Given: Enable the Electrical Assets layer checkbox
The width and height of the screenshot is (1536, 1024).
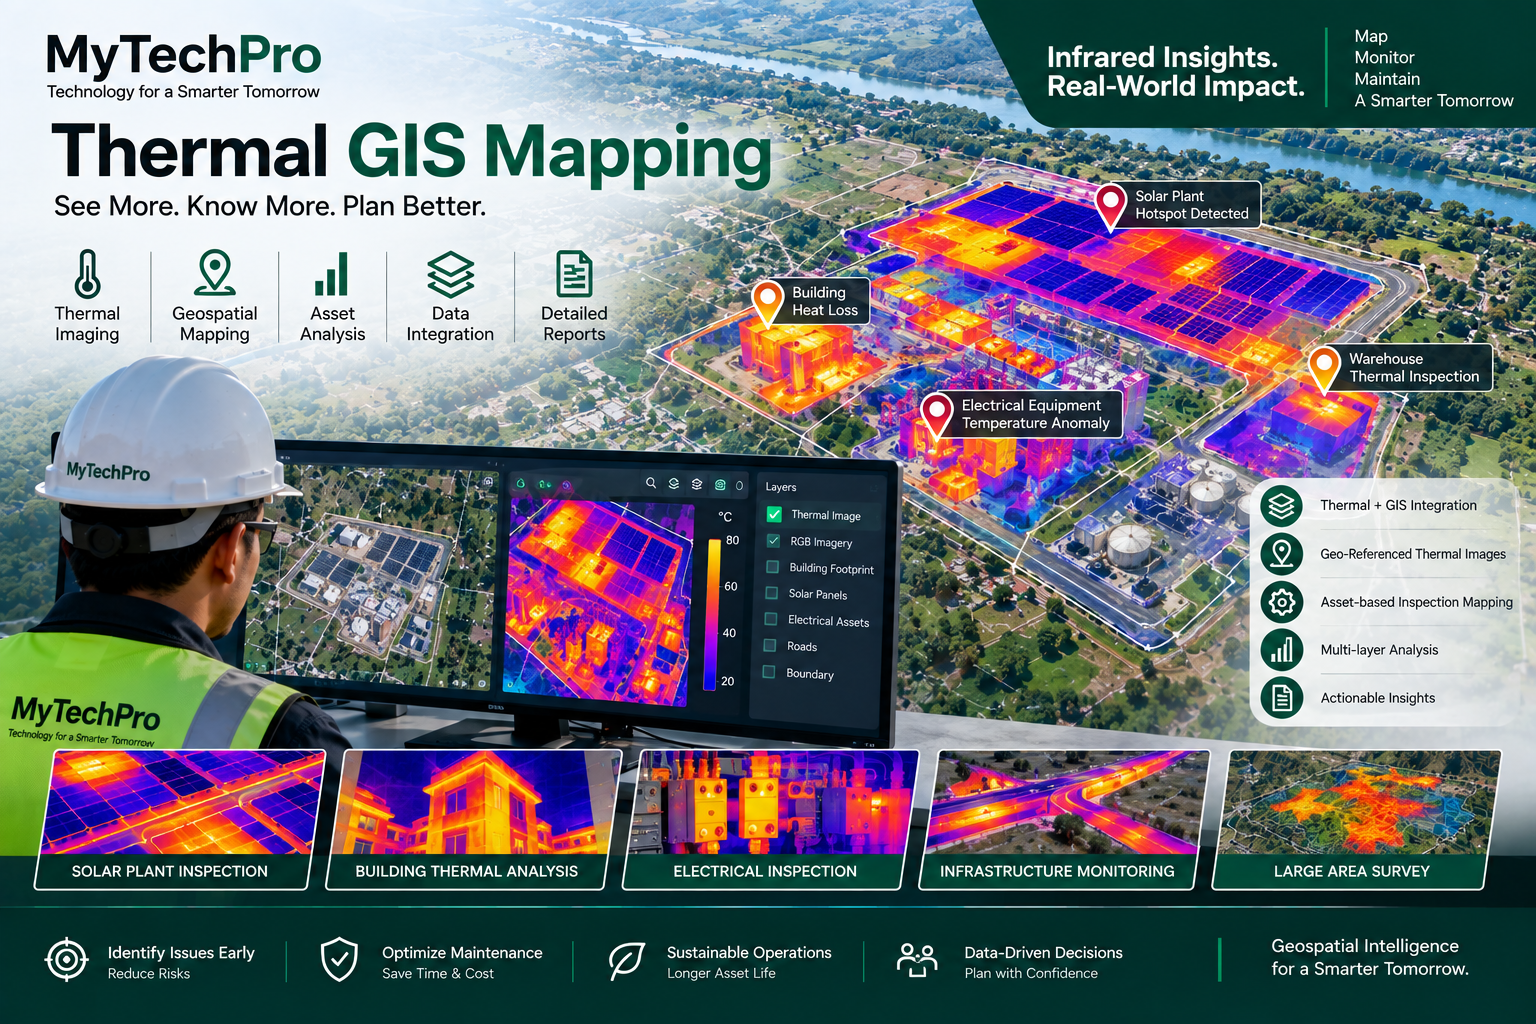Looking at the screenshot, I should pos(771,620).
